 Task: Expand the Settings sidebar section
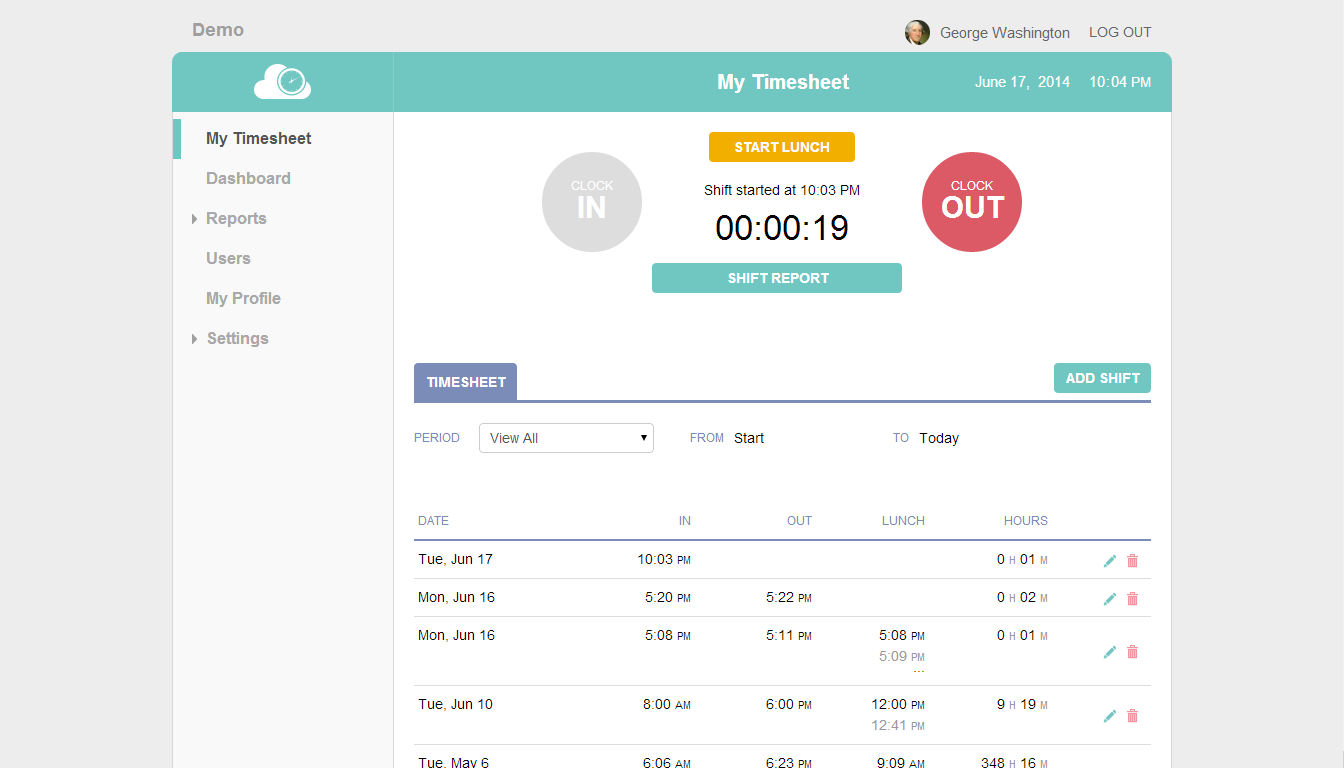pos(237,338)
